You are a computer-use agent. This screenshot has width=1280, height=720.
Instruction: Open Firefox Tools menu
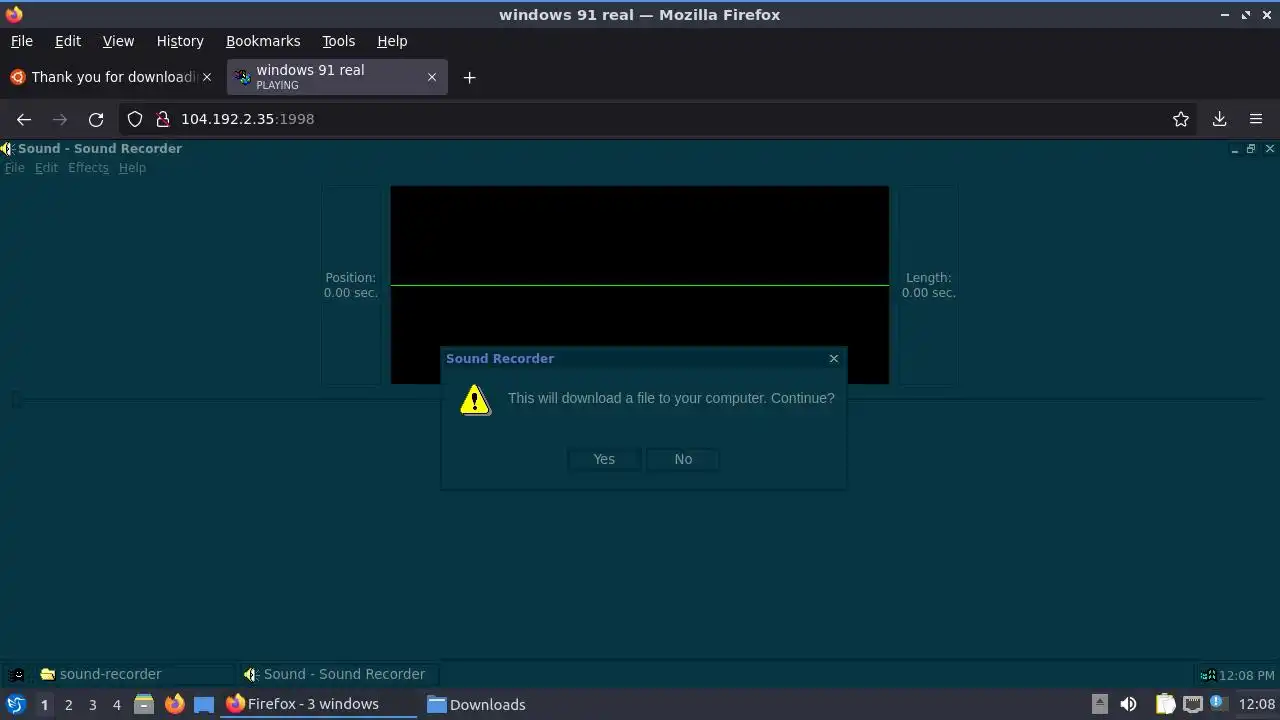(338, 41)
